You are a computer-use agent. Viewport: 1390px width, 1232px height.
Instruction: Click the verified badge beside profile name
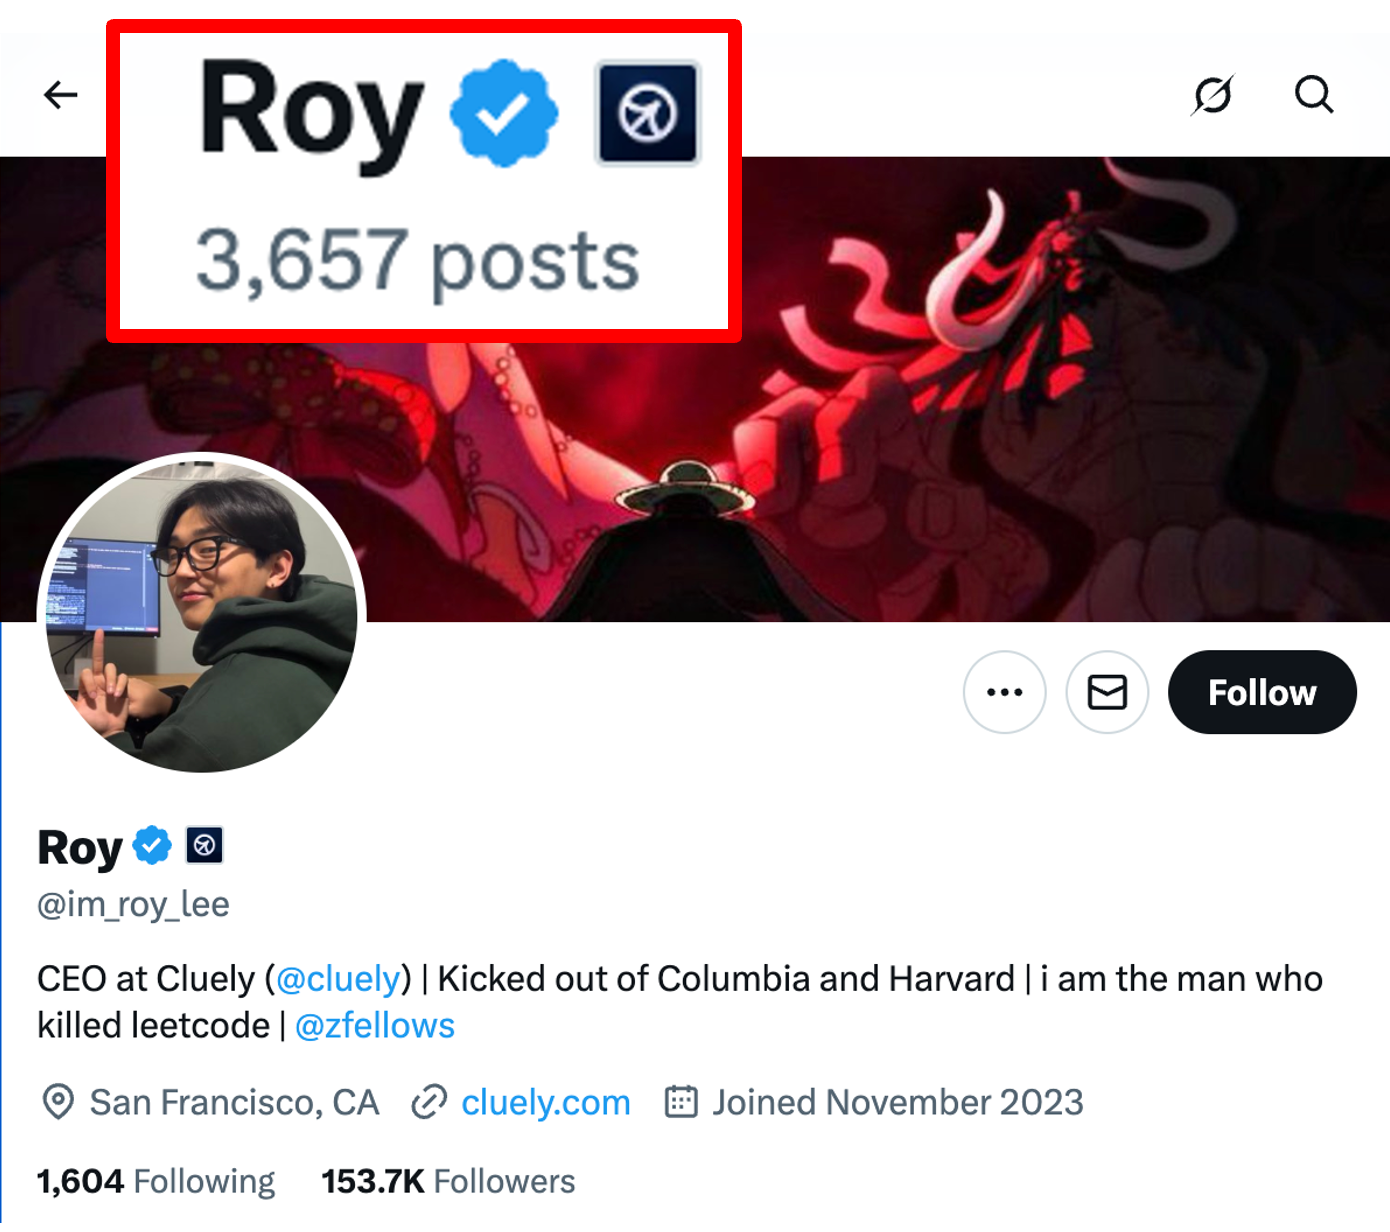point(152,846)
